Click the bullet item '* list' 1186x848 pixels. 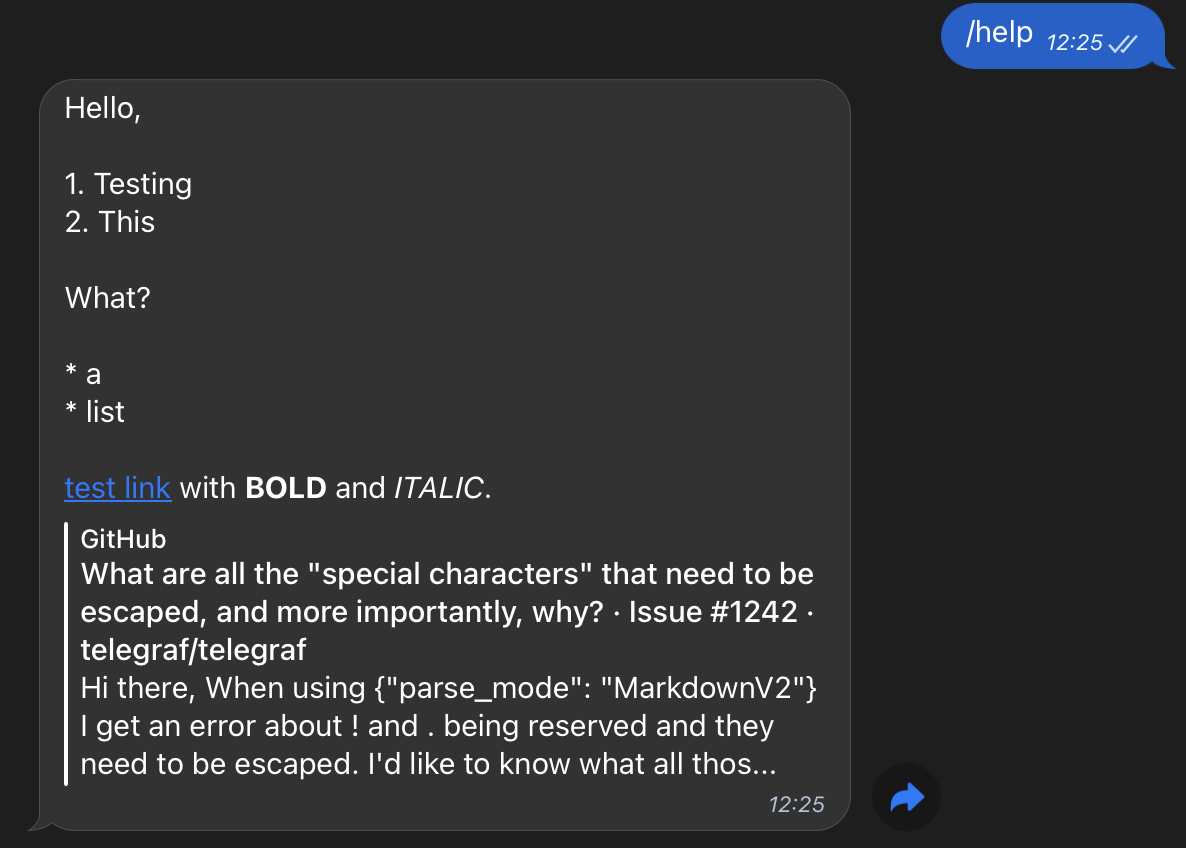point(95,411)
